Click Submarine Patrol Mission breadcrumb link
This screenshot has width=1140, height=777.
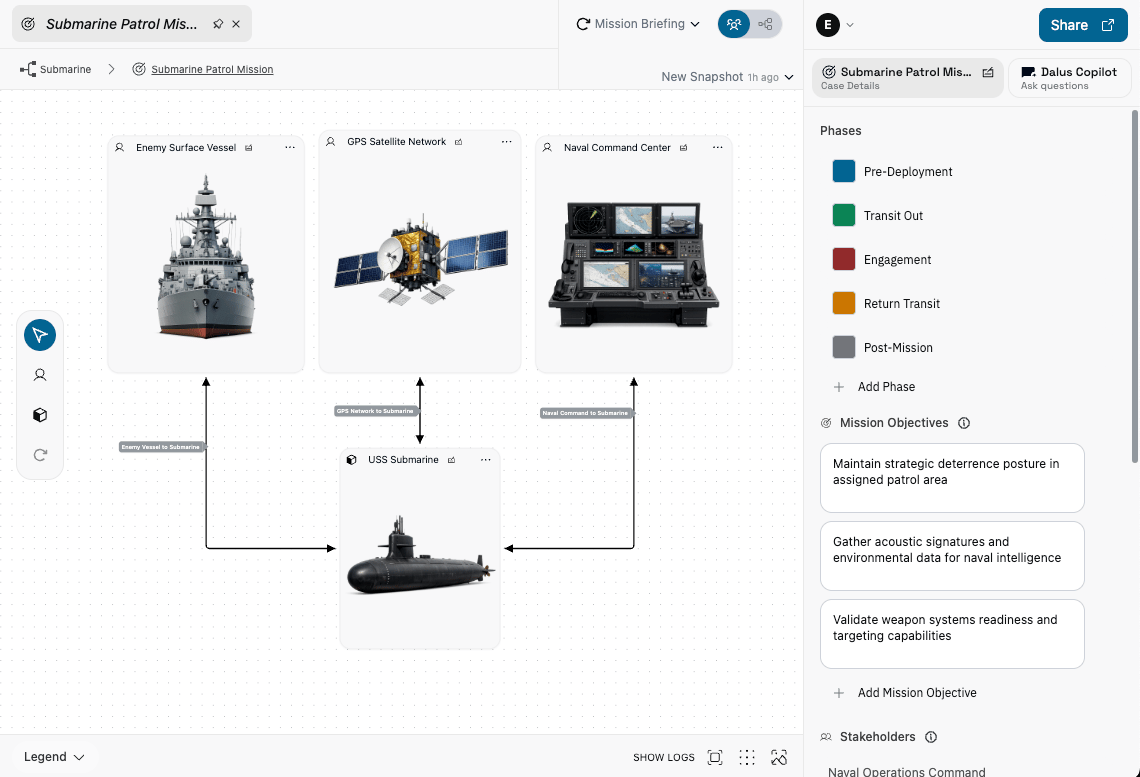coord(212,69)
